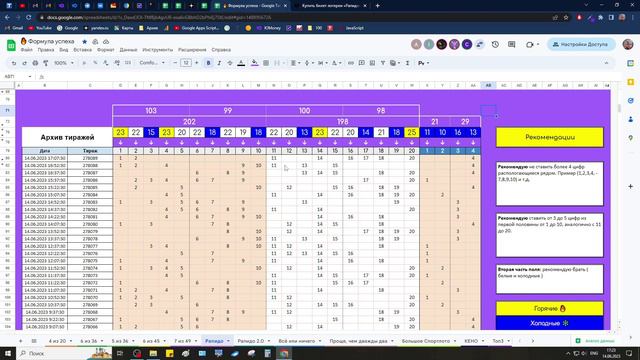Get add-ons with the side panel plus
The height and width of the screenshot is (360, 640).
[x=631, y=186]
